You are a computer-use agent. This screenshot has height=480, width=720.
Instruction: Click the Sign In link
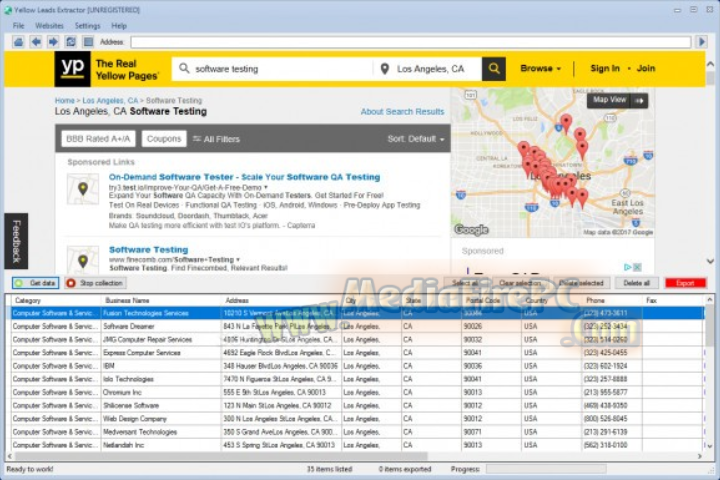(x=605, y=68)
